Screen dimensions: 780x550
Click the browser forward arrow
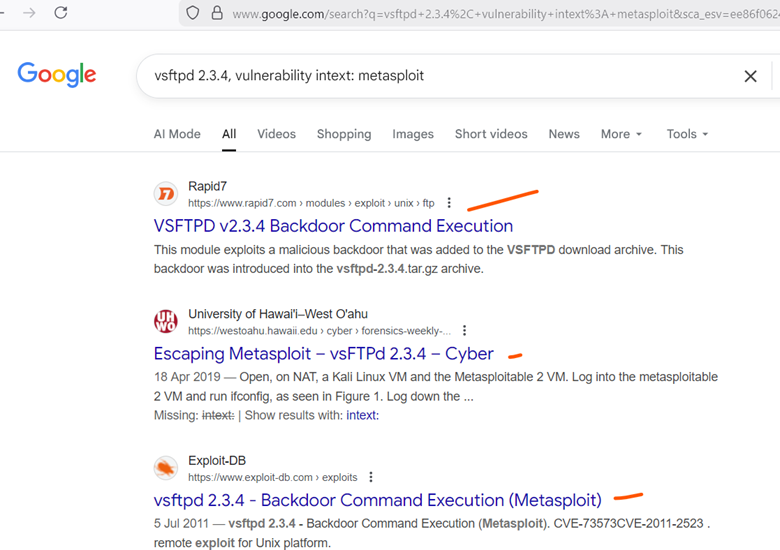coord(29,13)
